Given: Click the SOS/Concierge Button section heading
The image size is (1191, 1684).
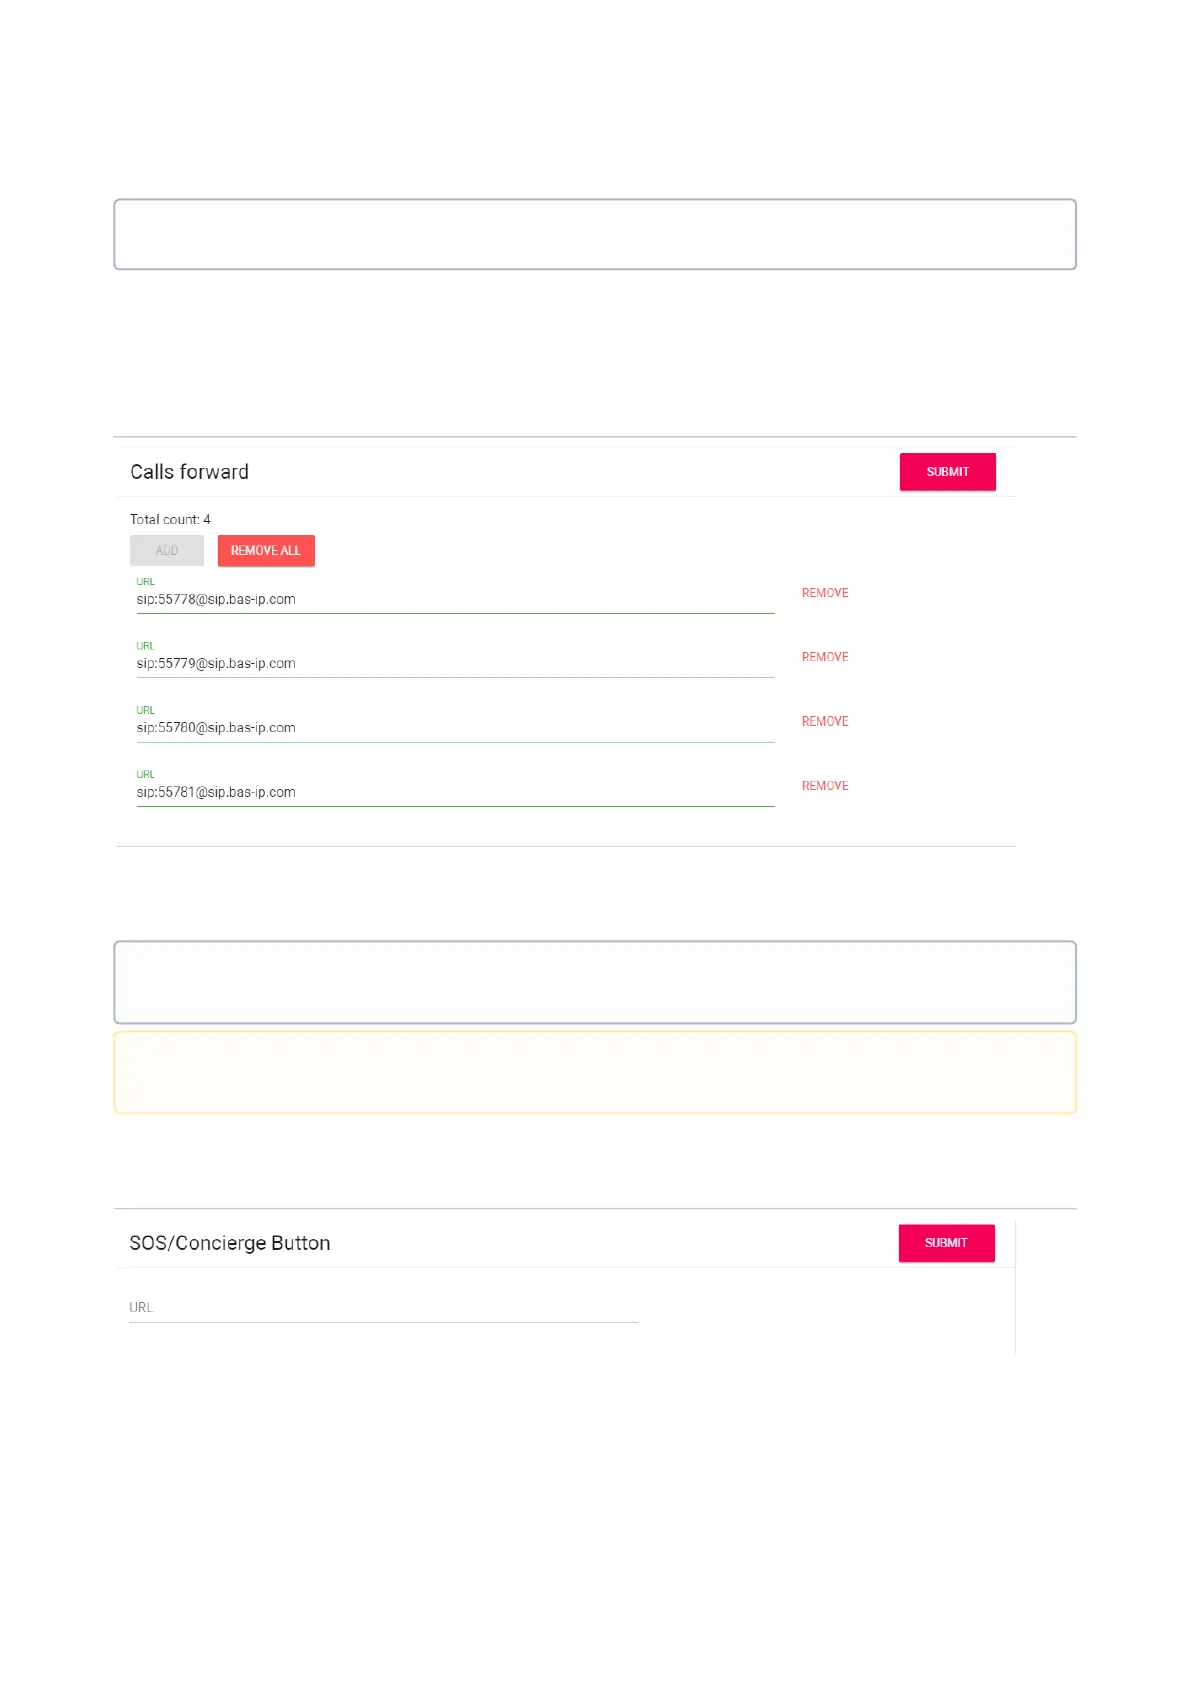Looking at the screenshot, I should pos(230,1243).
